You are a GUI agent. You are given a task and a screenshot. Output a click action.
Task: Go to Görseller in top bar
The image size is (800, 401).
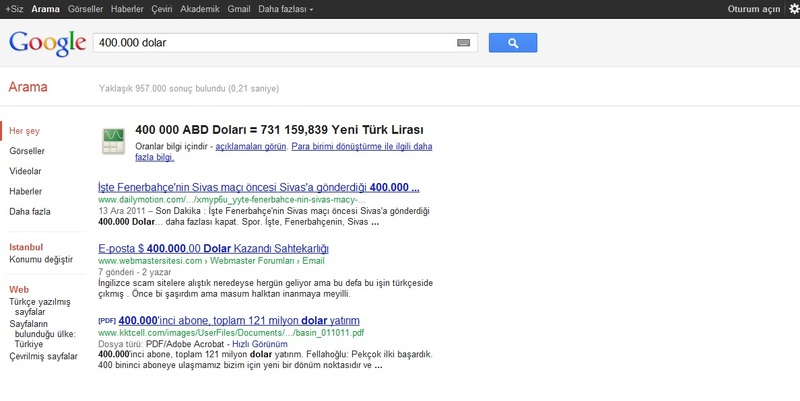pos(85,9)
